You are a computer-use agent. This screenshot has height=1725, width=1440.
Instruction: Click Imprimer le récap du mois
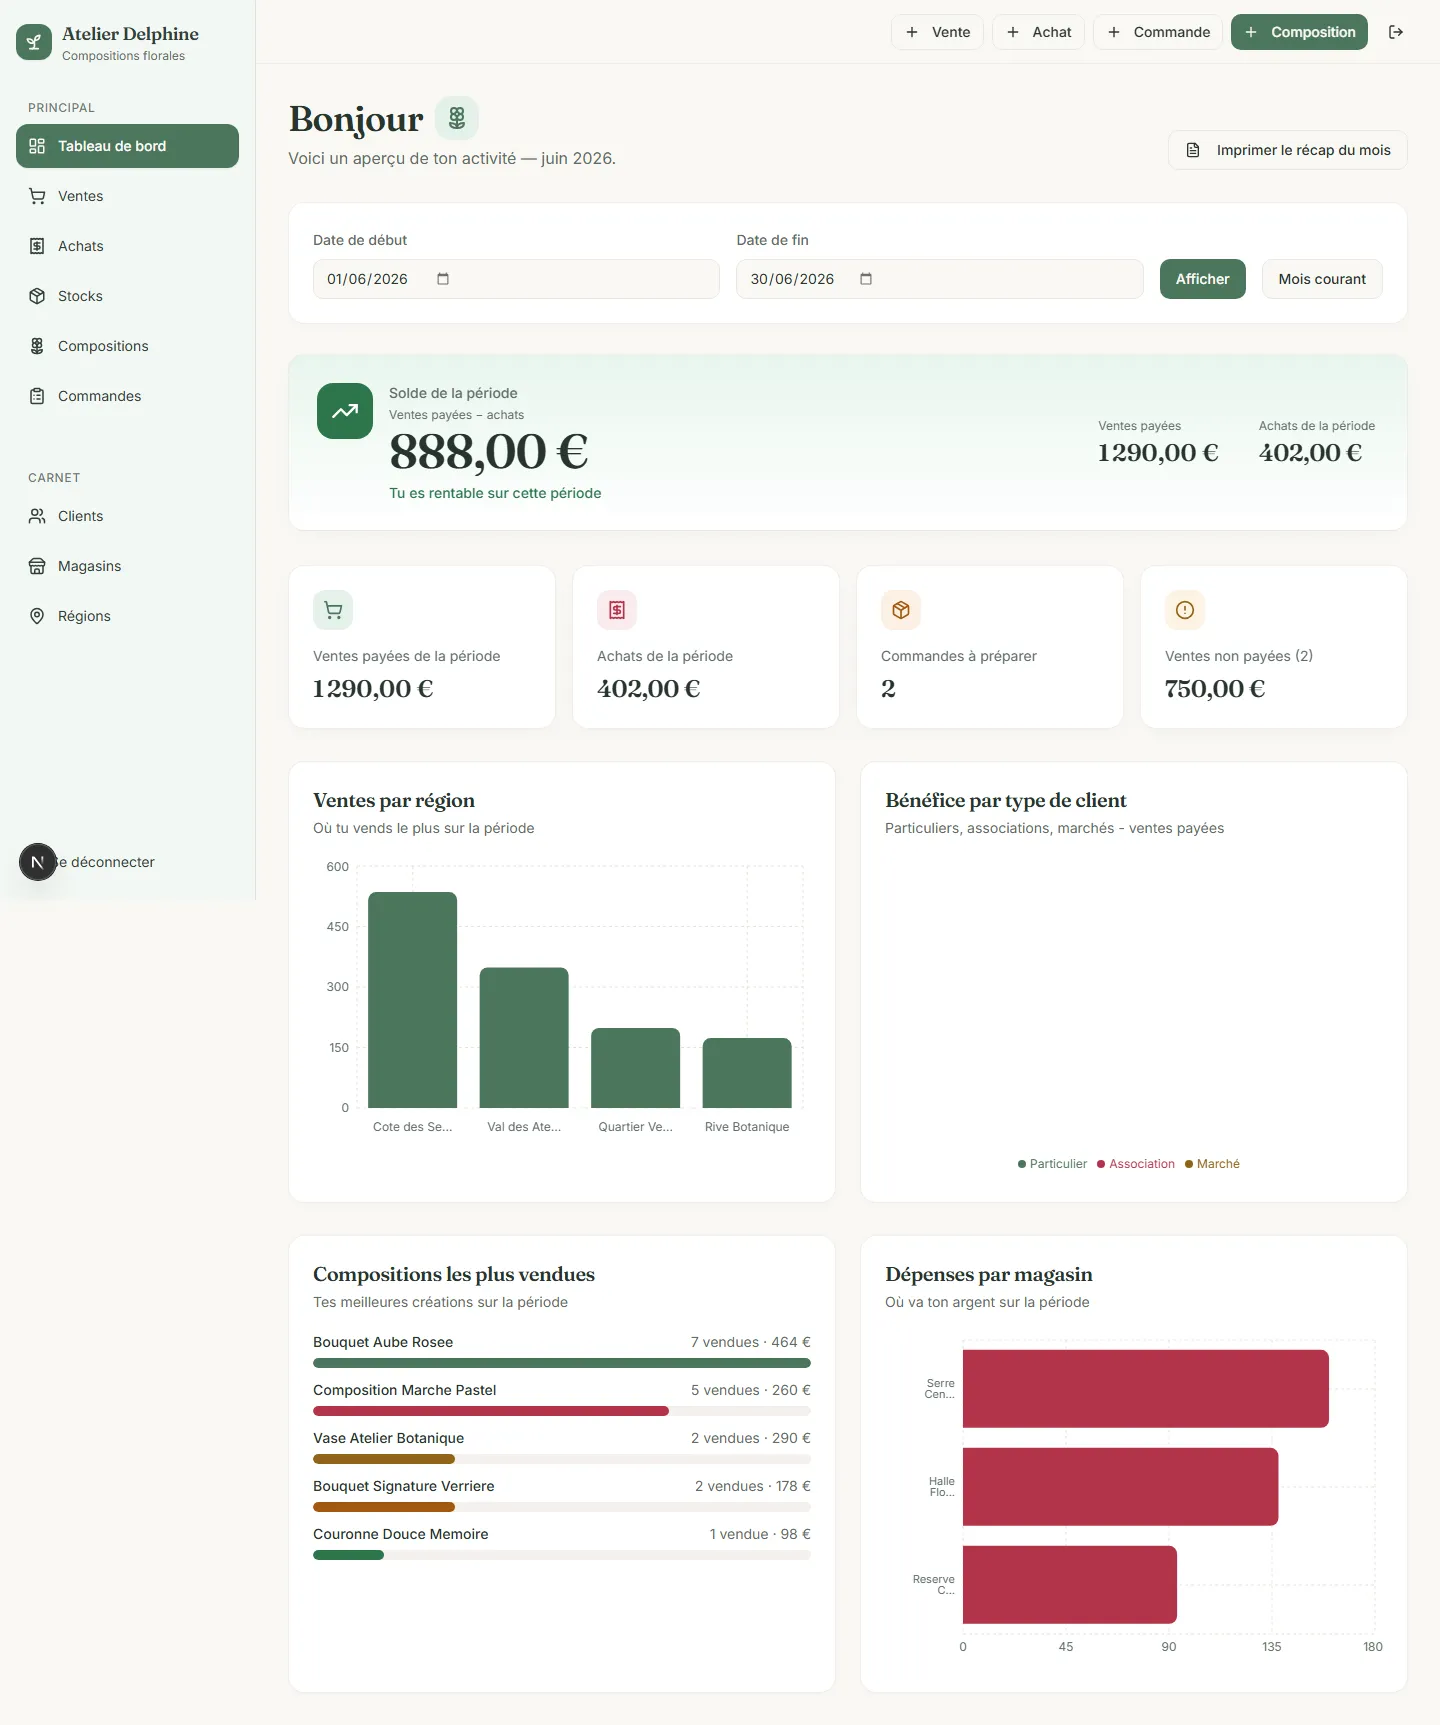pyautogui.click(x=1288, y=150)
